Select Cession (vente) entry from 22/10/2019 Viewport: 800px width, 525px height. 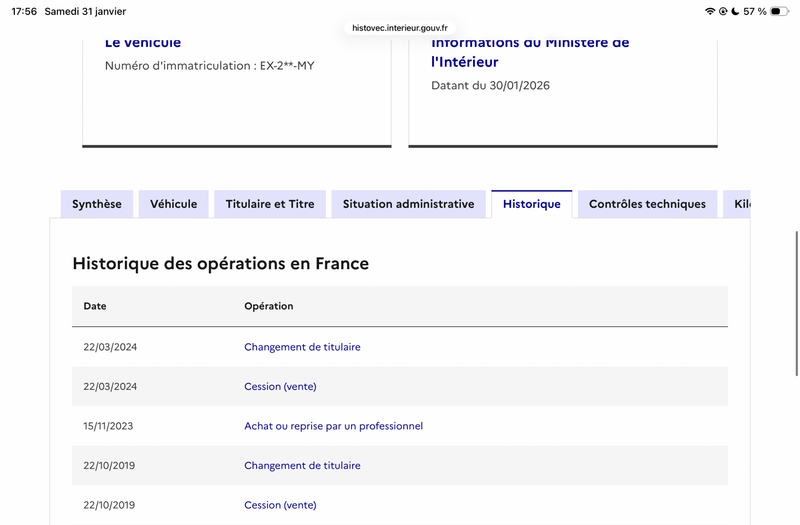click(280, 505)
